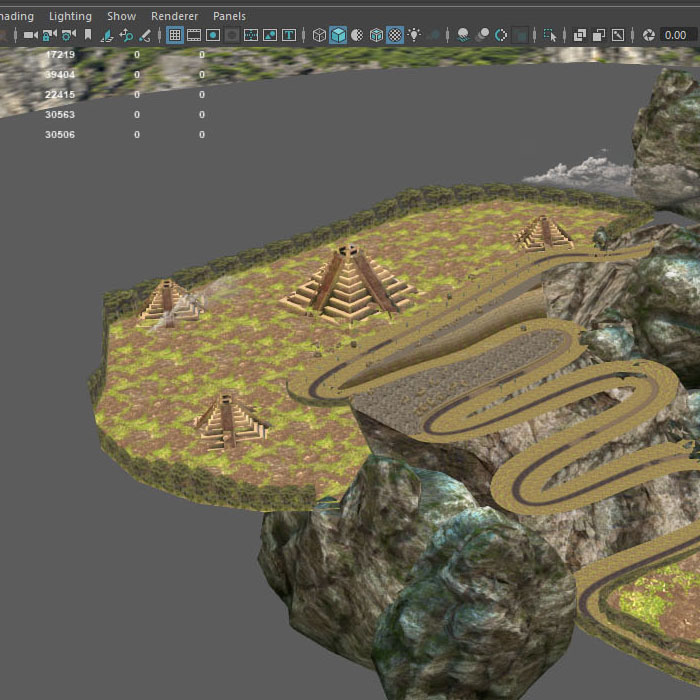The image size is (700, 700).
Task: Open Camera Attributes from the toolbar
Action: [68, 35]
